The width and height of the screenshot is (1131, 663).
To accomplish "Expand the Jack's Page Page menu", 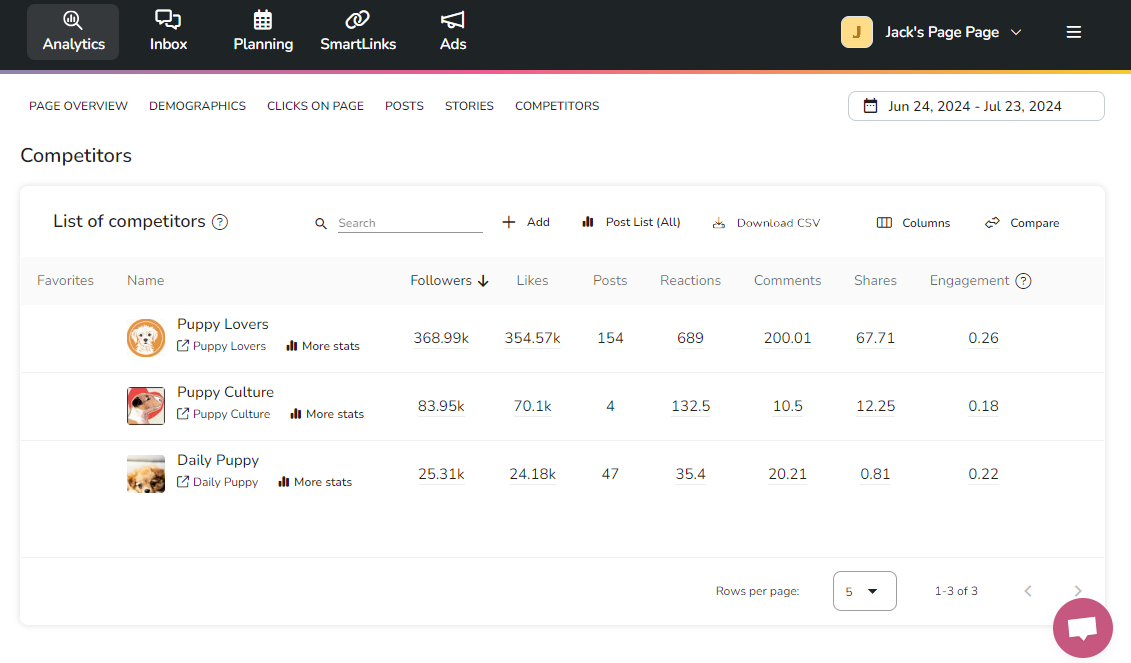I will tap(1017, 31).
